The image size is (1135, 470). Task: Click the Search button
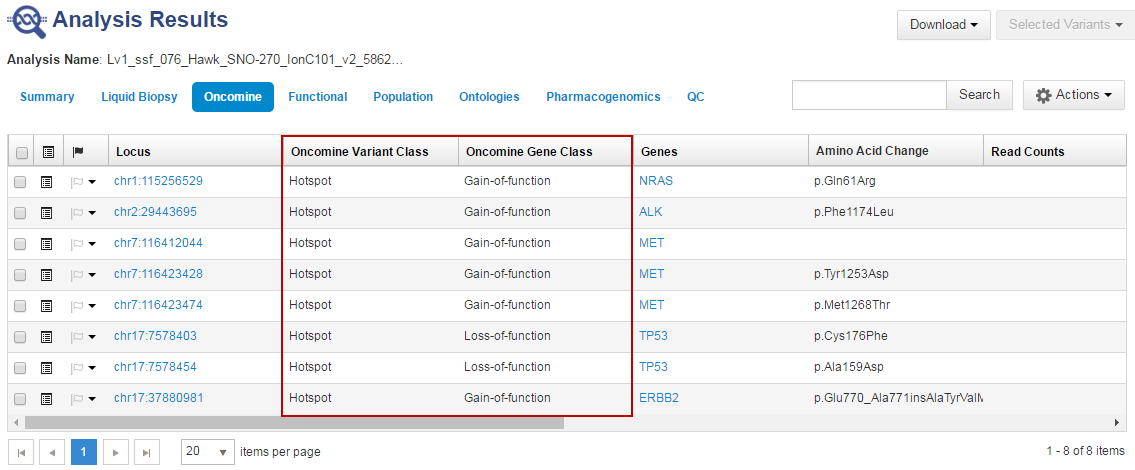(x=979, y=95)
